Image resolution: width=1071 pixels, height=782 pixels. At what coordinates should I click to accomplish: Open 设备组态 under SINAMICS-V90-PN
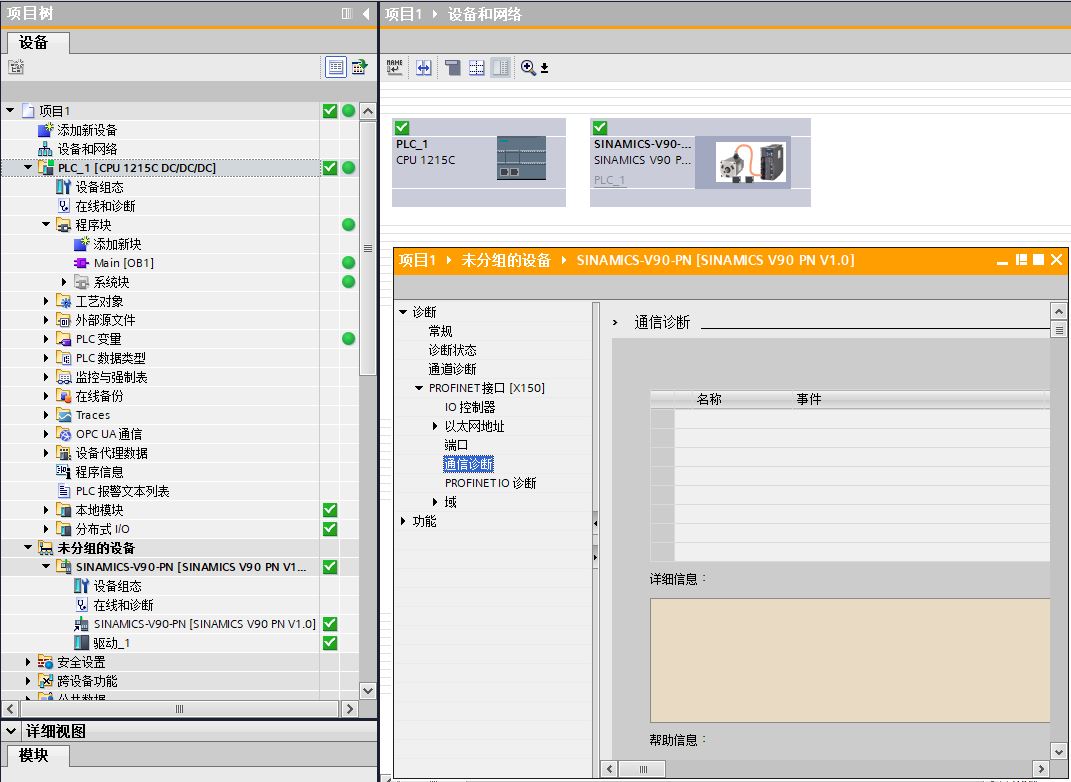[117, 586]
